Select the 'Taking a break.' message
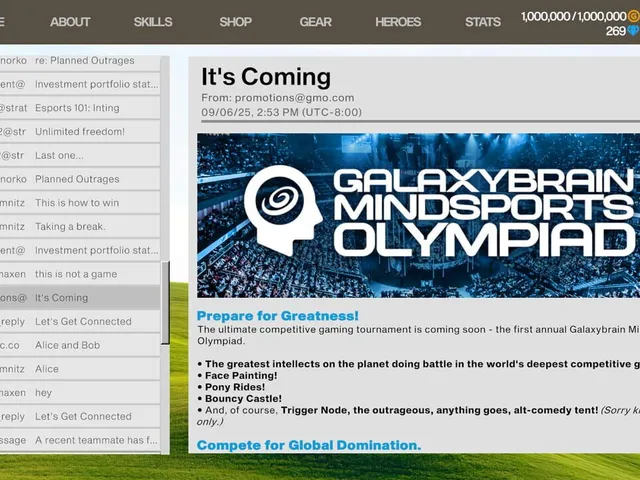640x480 pixels. point(80,227)
